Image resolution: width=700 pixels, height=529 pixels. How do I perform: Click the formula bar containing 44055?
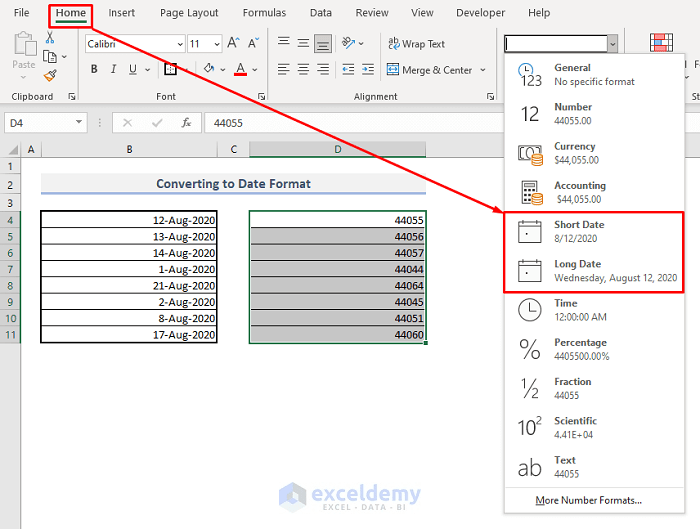pos(354,123)
